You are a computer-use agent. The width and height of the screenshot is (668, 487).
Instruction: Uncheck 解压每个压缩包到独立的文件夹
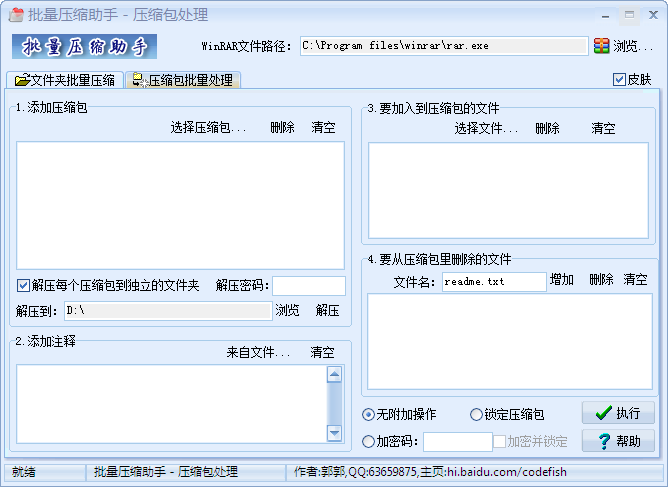23,285
